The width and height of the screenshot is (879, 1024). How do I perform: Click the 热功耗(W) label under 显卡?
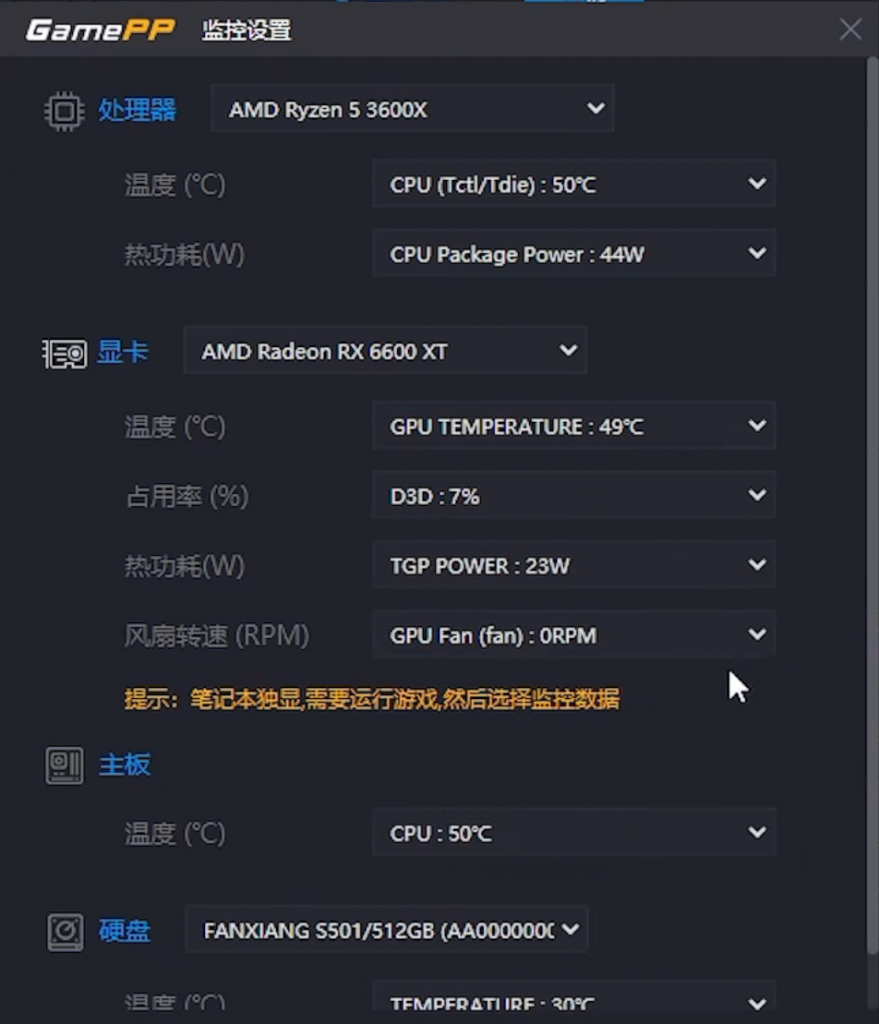[184, 566]
